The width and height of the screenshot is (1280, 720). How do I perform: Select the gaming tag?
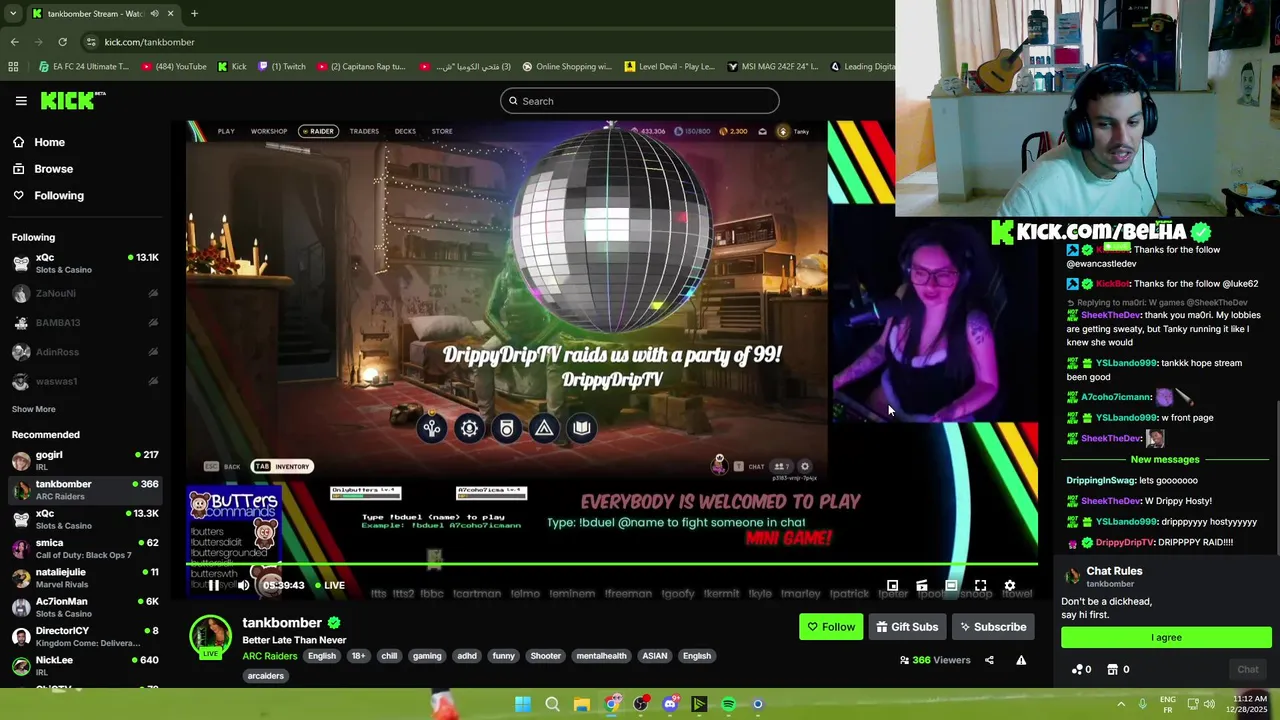tap(427, 656)
